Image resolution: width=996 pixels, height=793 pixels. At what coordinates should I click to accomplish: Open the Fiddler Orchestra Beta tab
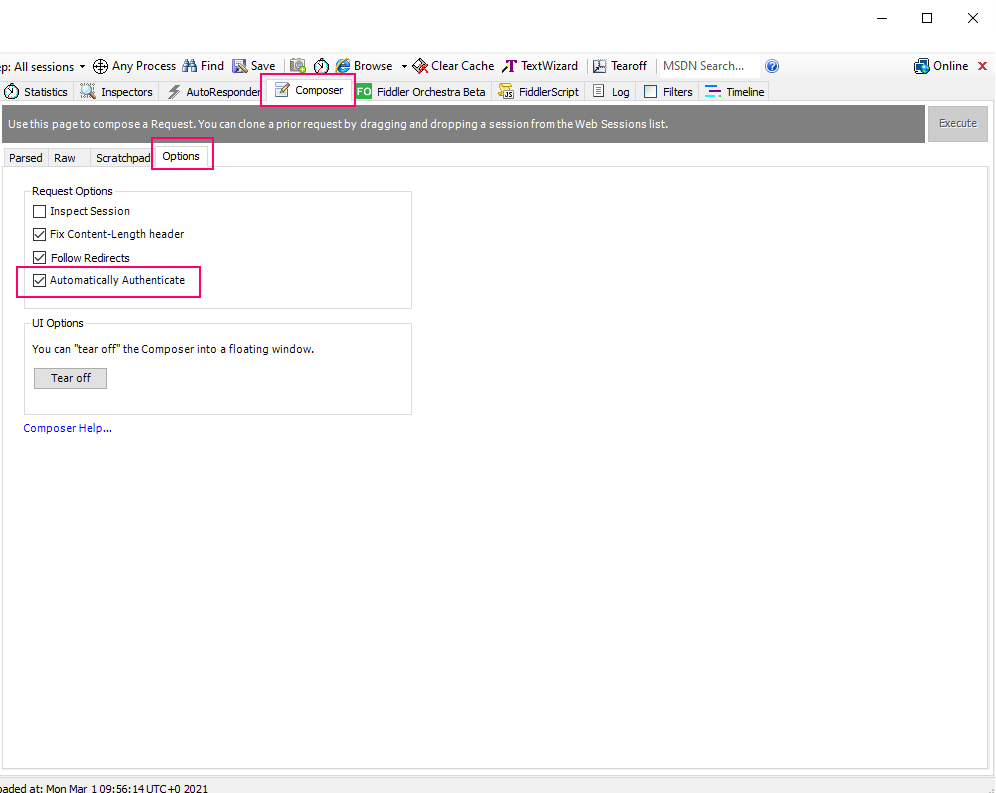pyautogui.click(x=421, y=92)
